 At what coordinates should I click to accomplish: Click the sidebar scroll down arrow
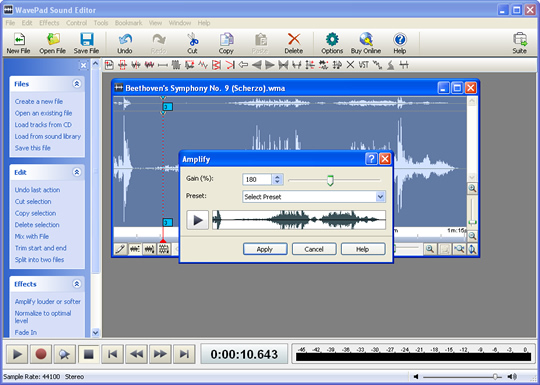(96, 333)
